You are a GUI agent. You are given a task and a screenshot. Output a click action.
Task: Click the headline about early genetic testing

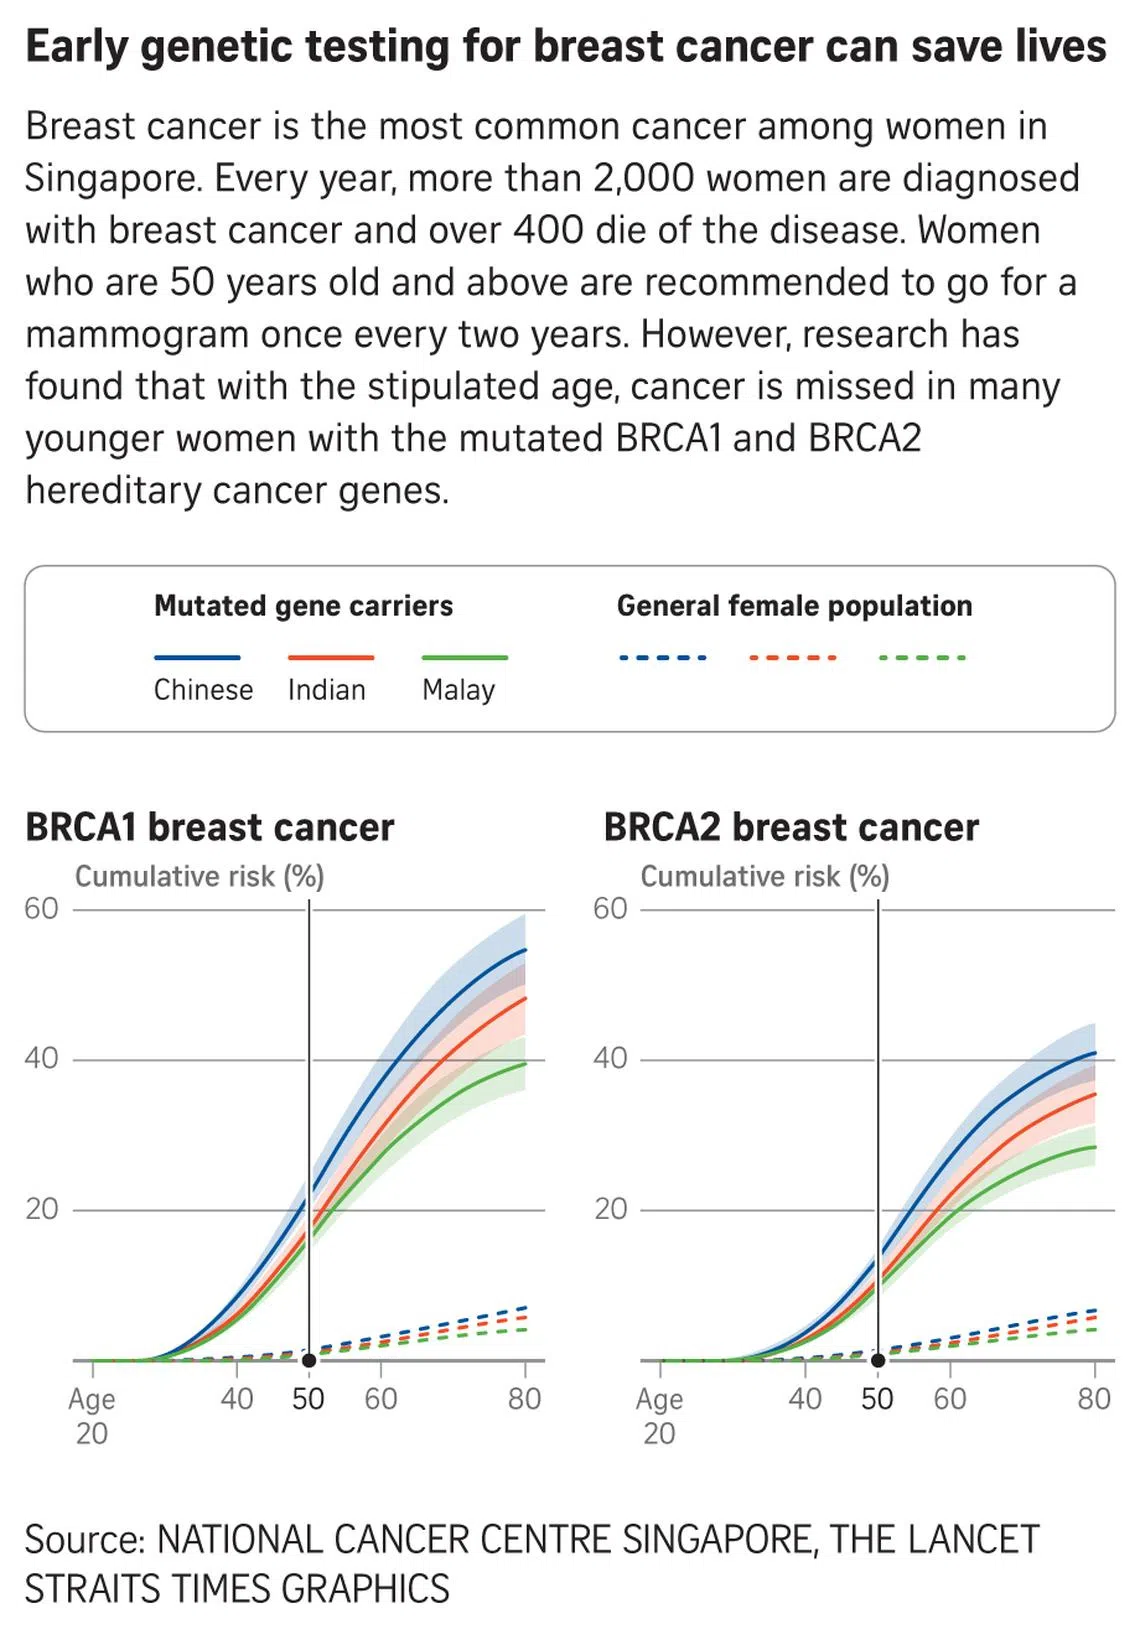coord(566,47)
